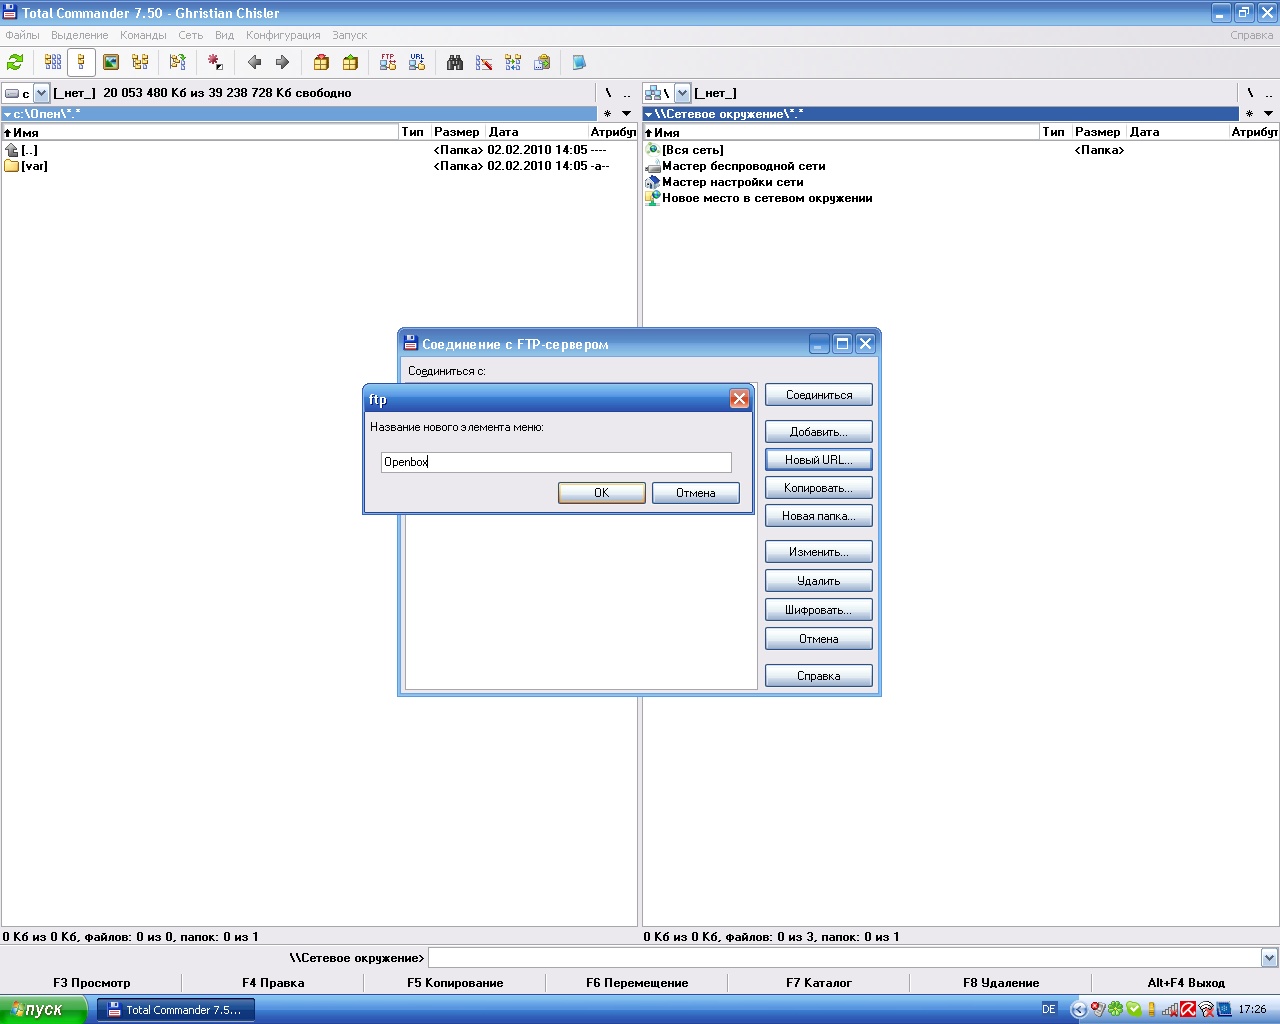
Task: Click the tree icon with green arrow
Action: pos(178,62)
